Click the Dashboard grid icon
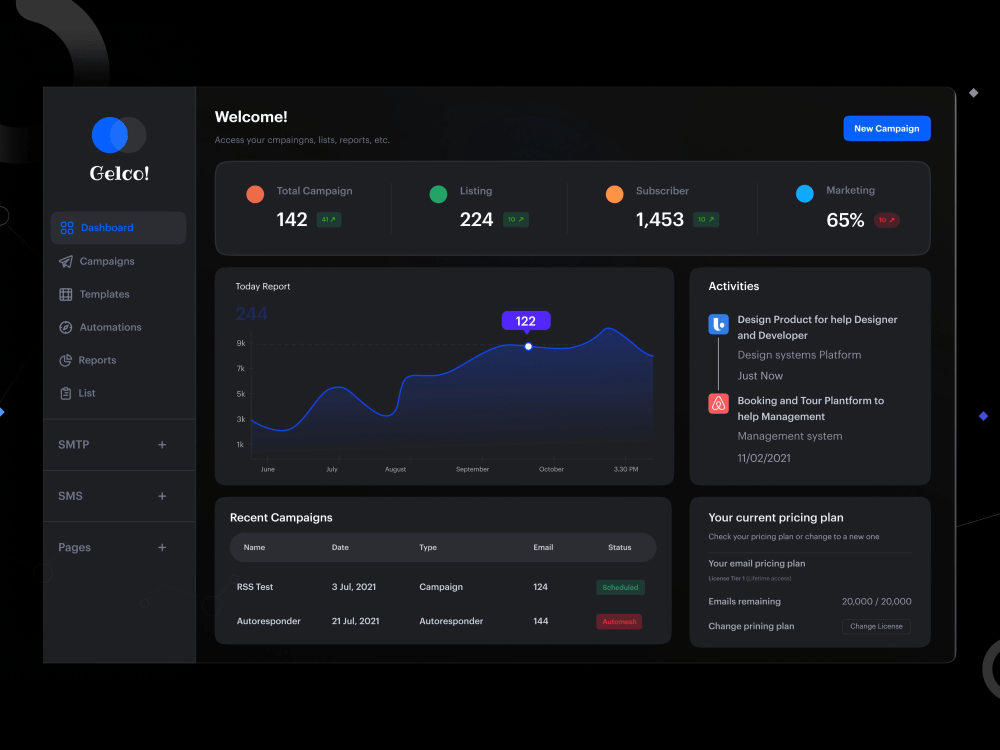The image size is (1000, 750). point(67,228)
